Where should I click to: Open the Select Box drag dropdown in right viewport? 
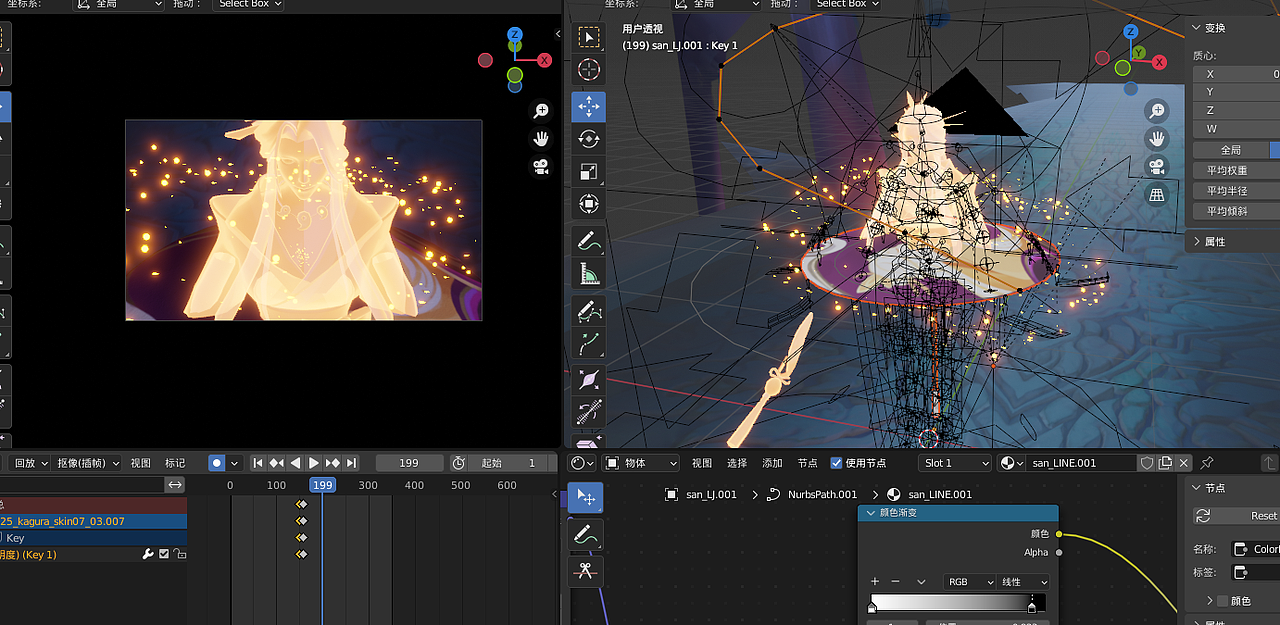pyautogui.click(x=847, y=4)
